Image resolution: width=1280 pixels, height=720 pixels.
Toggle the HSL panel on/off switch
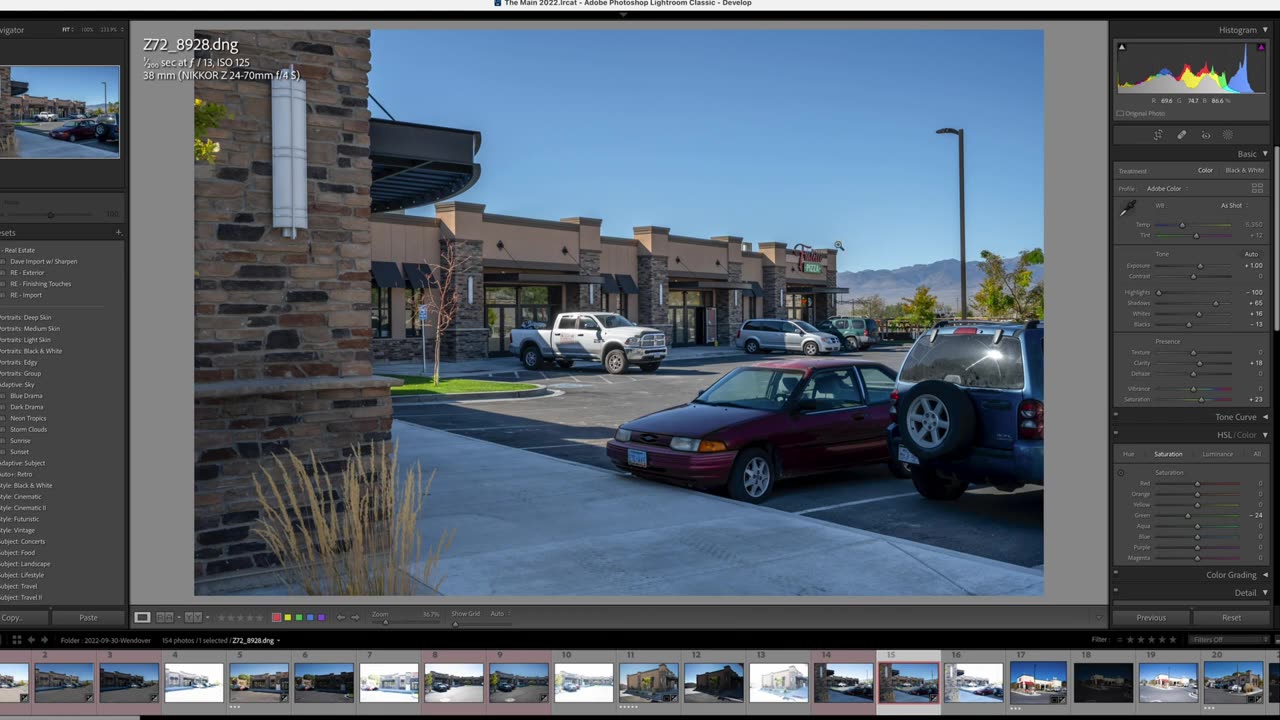pyautogui.click(x=1117, y=435)
